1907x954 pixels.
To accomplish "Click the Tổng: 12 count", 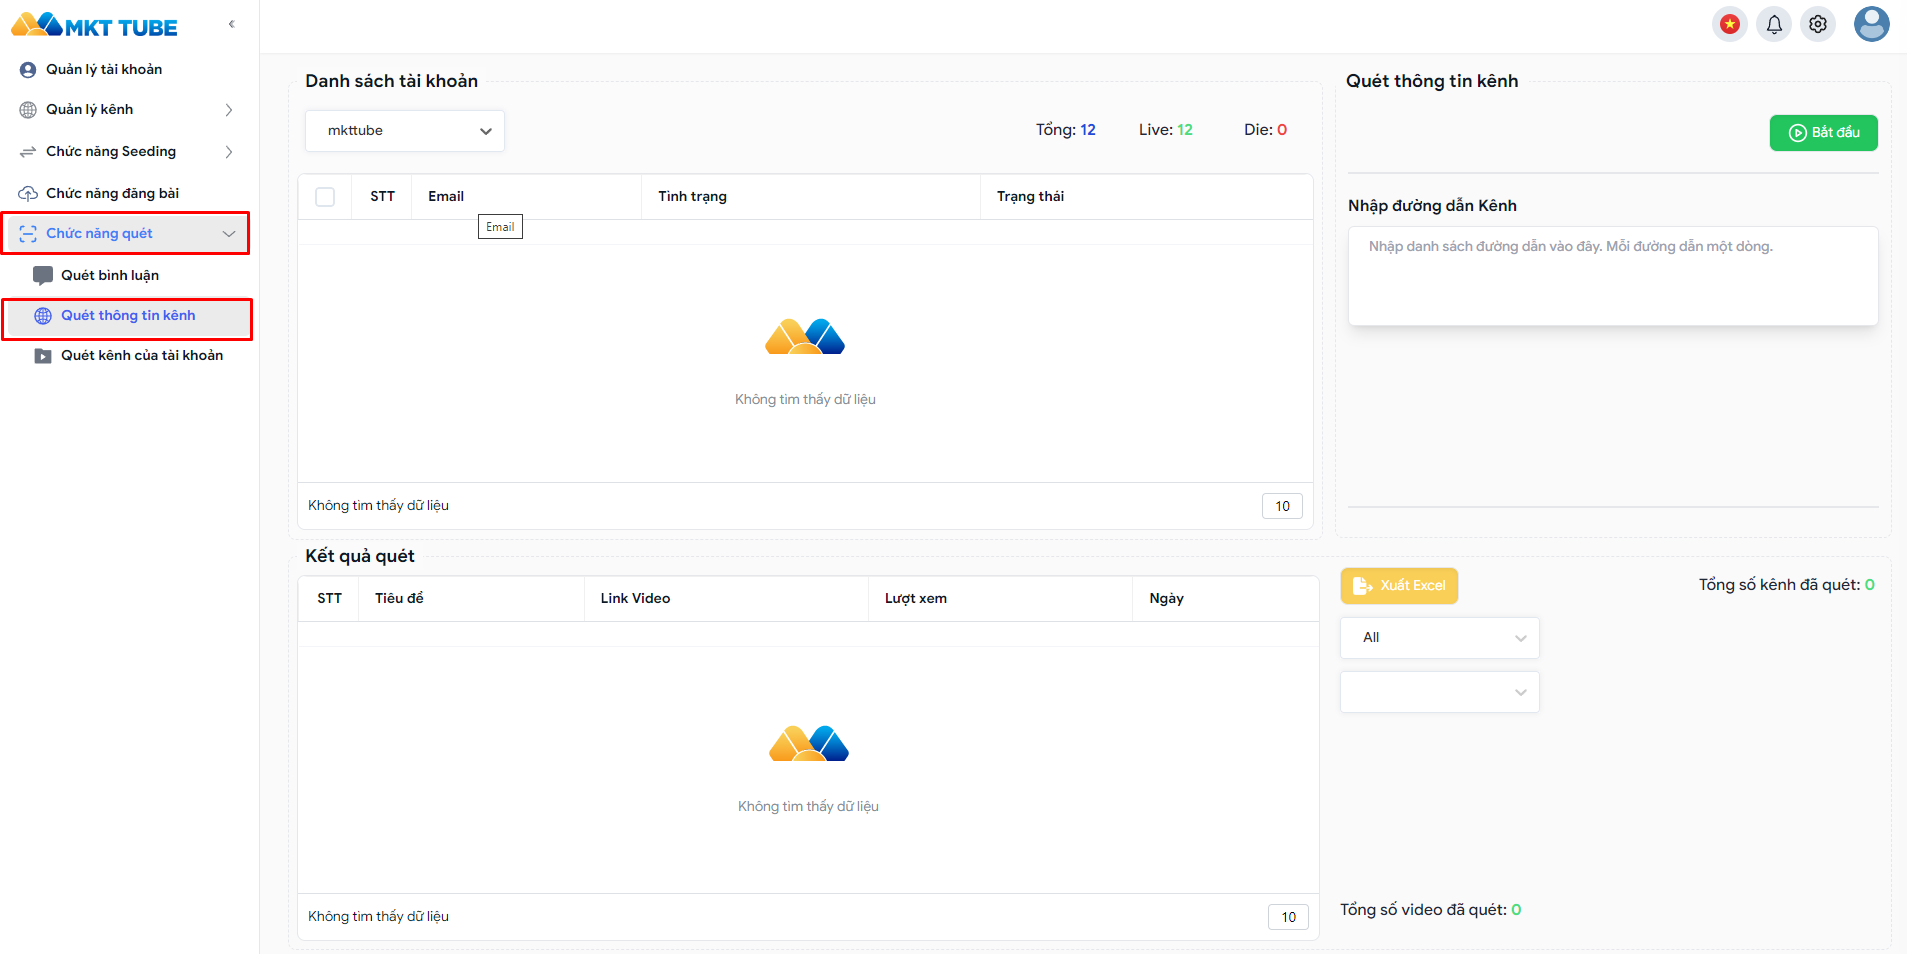I will [1066, 130].
